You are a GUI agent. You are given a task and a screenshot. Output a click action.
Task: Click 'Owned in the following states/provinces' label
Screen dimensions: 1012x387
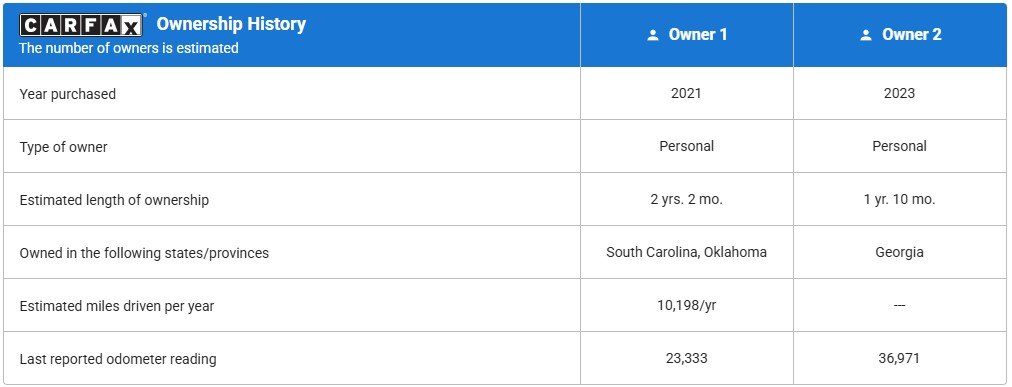144,253
